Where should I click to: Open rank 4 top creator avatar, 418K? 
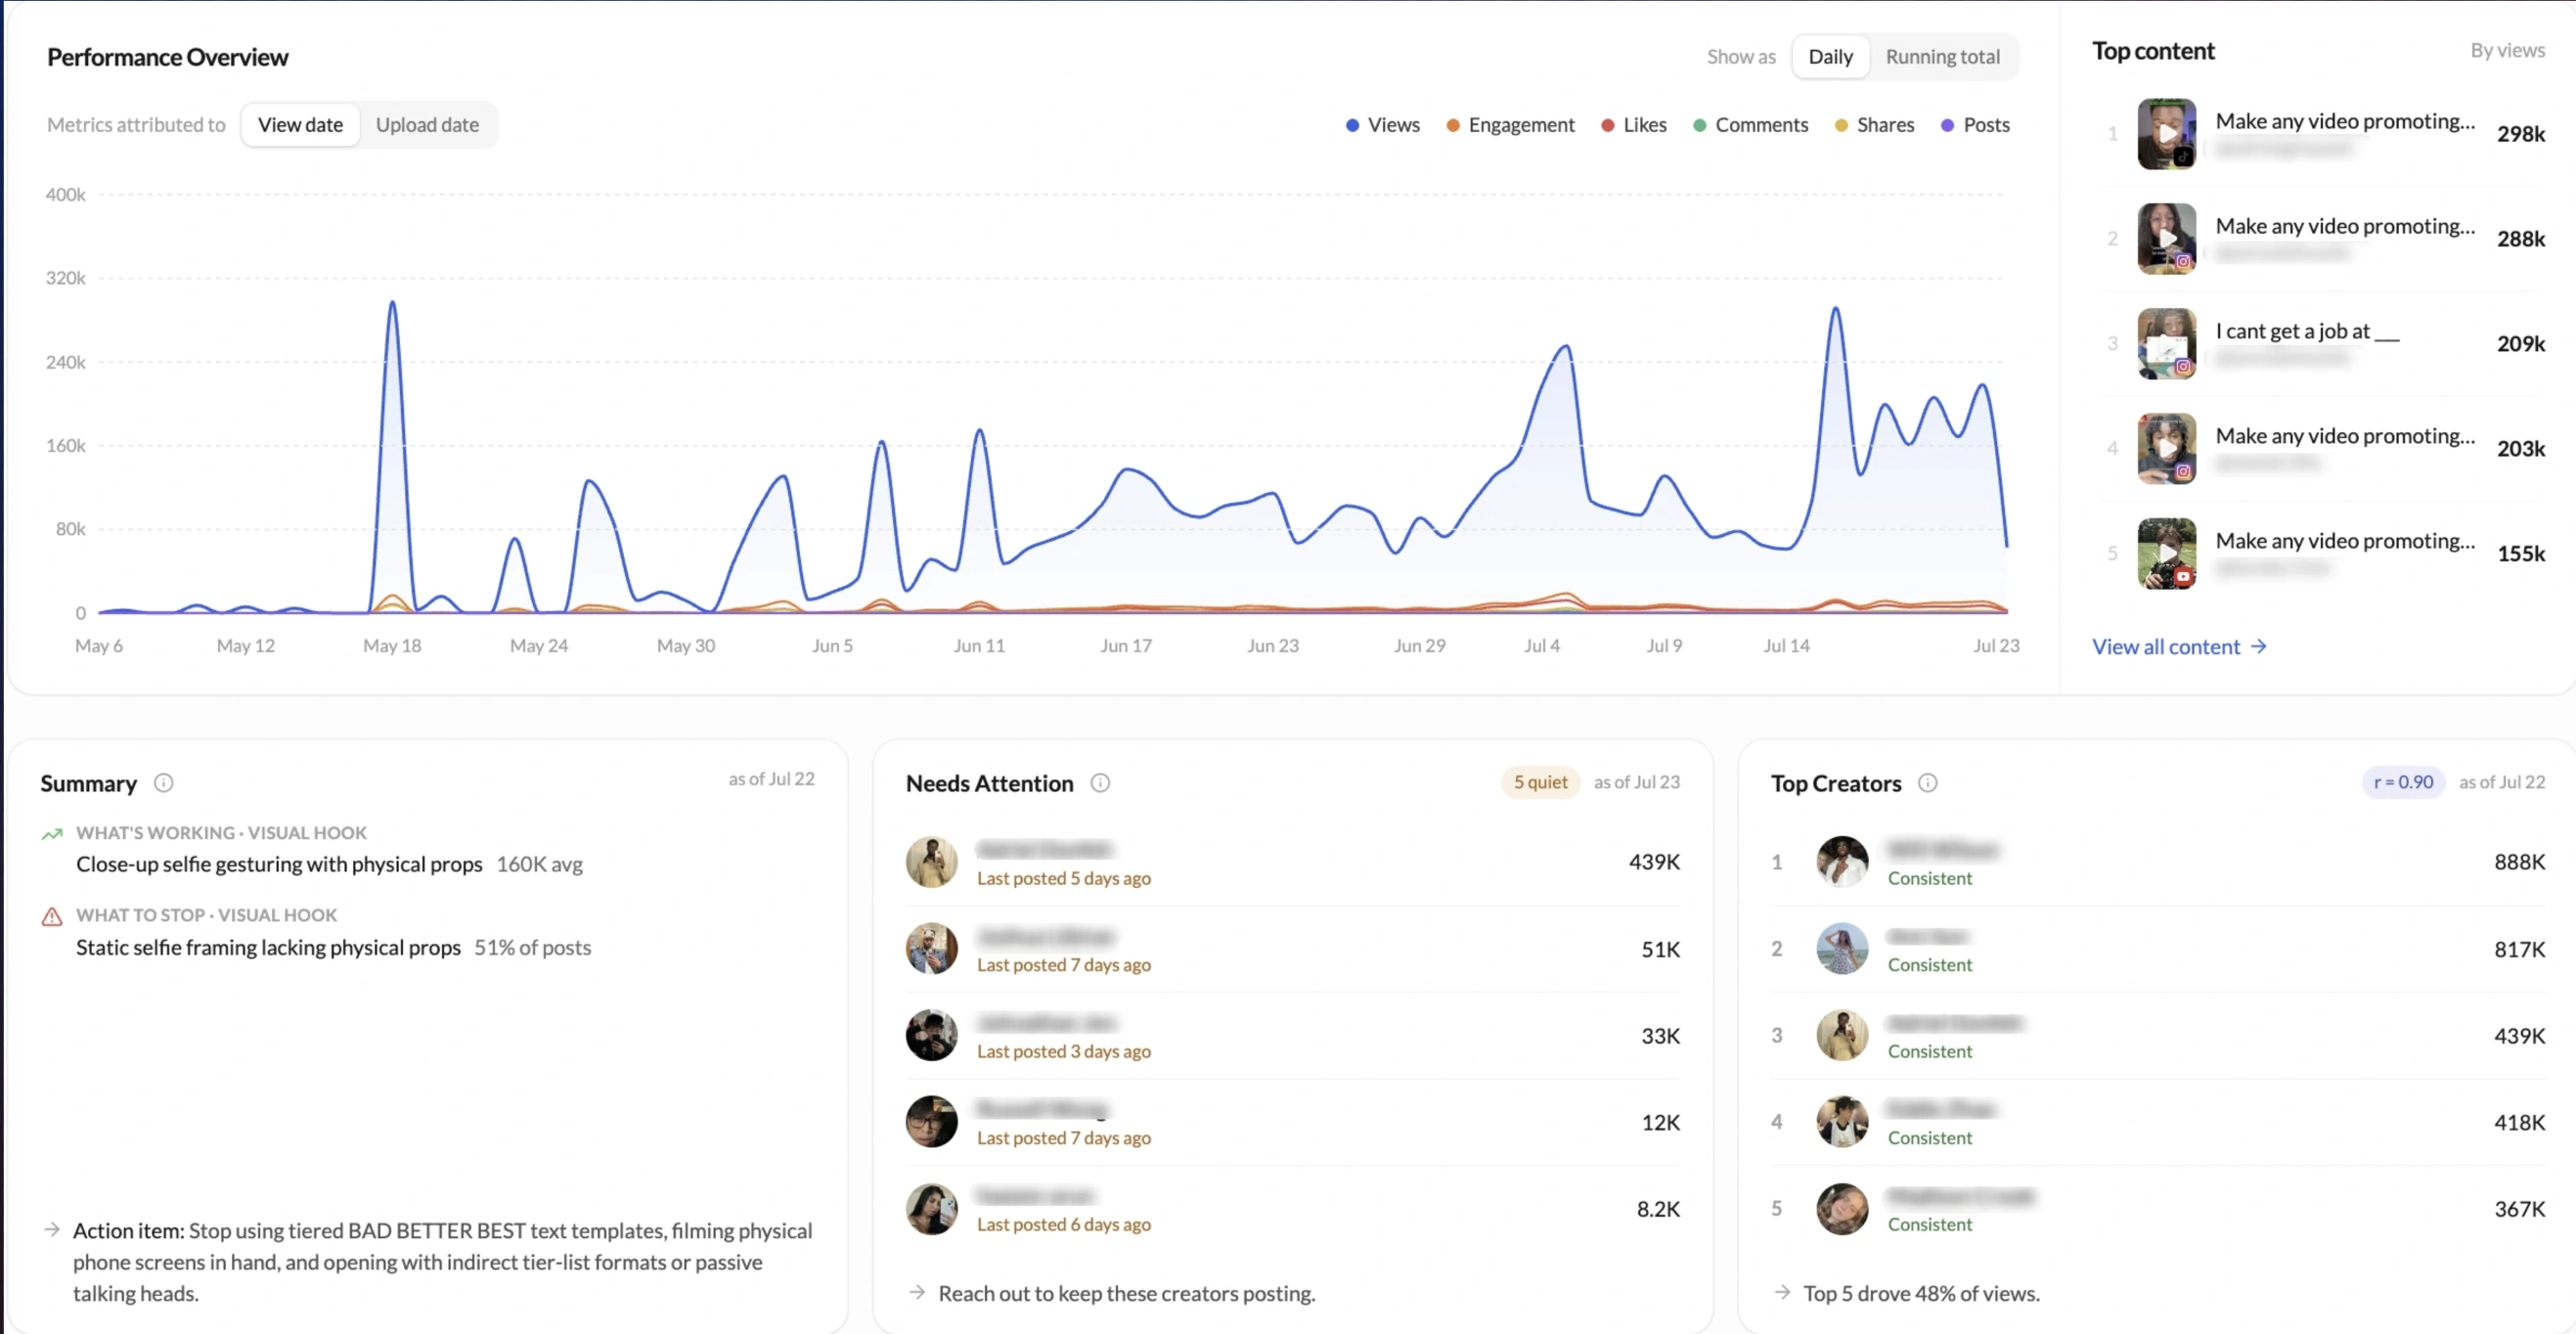click(1842, 1122)
